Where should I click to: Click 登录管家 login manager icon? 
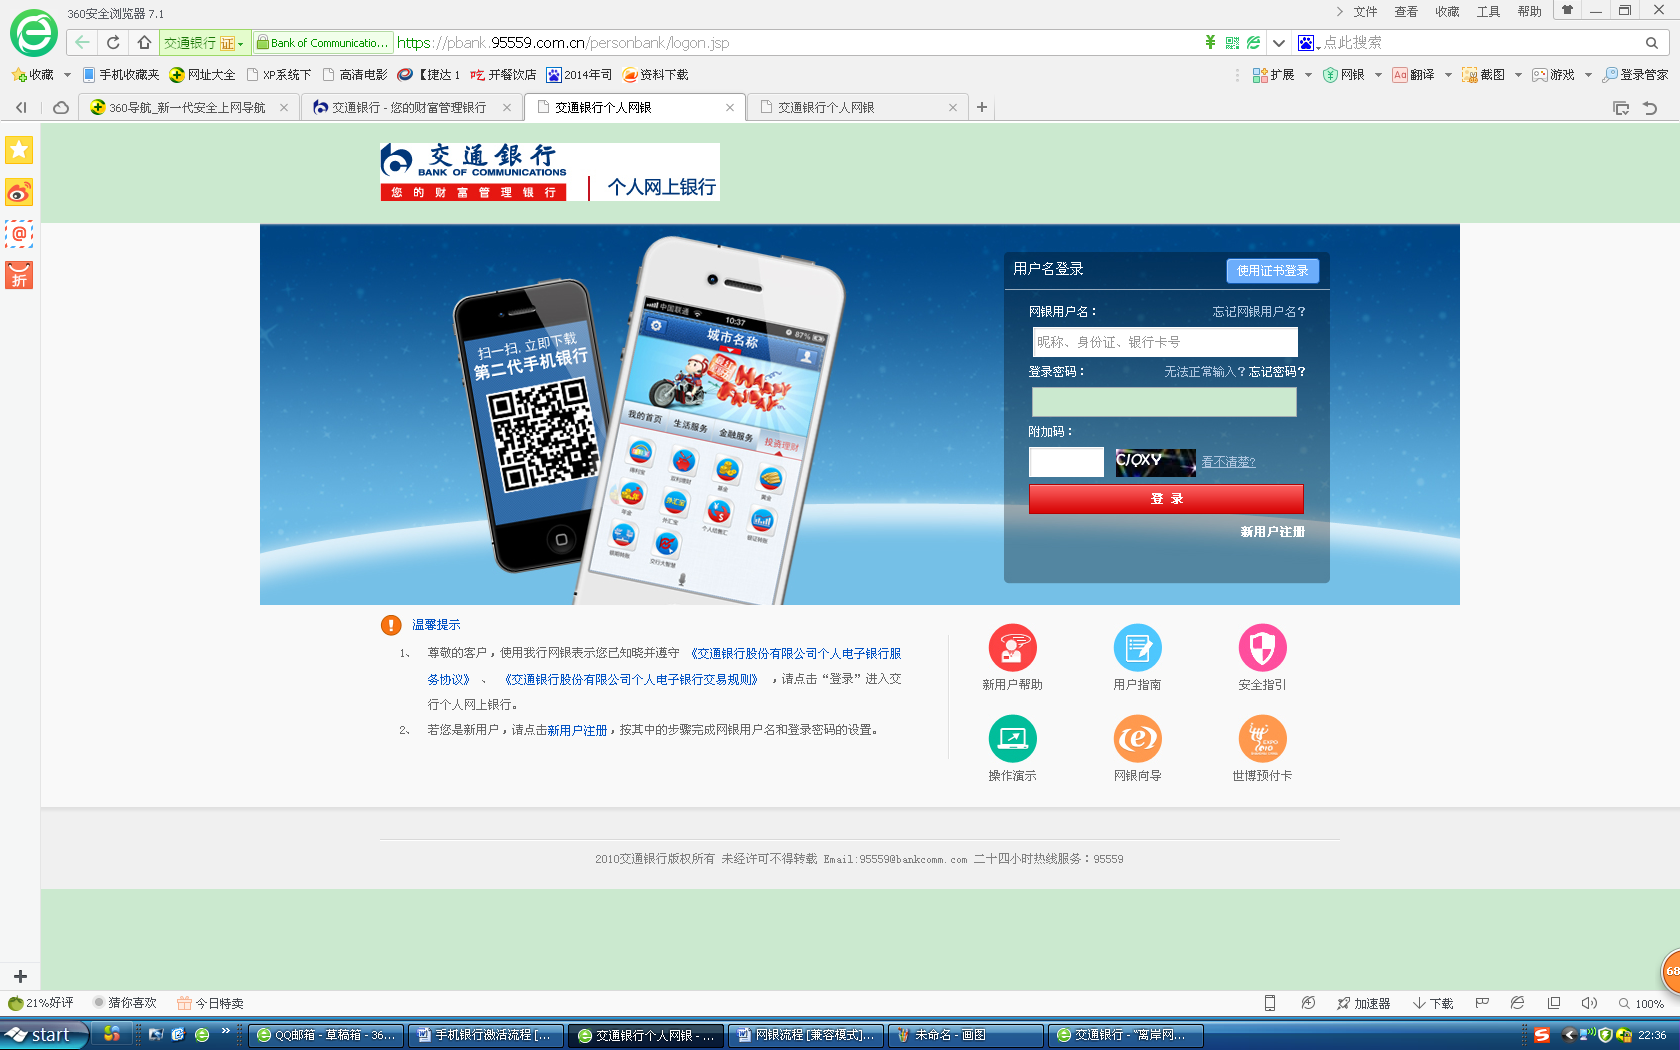coord(1635,75)
